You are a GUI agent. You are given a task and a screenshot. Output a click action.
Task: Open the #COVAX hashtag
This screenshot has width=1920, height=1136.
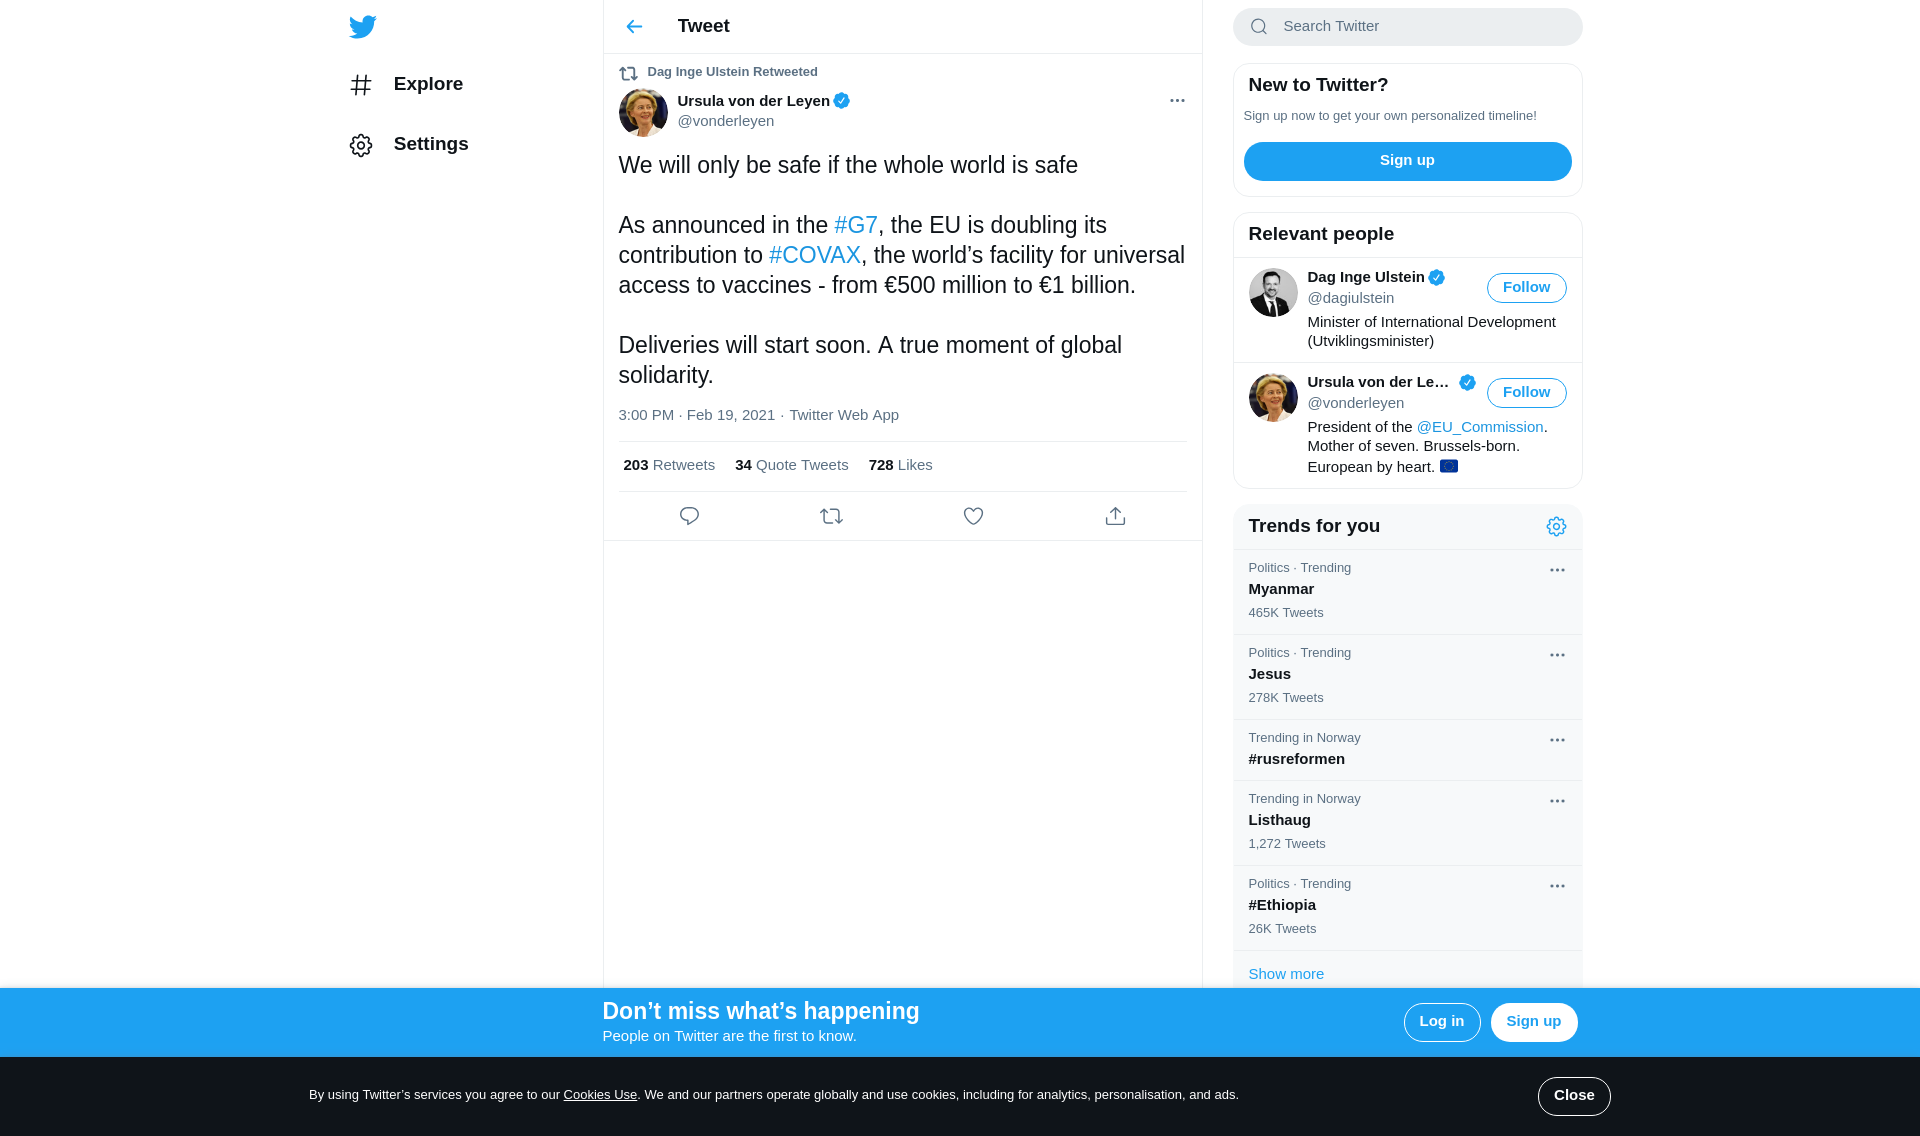coord(814,256)
